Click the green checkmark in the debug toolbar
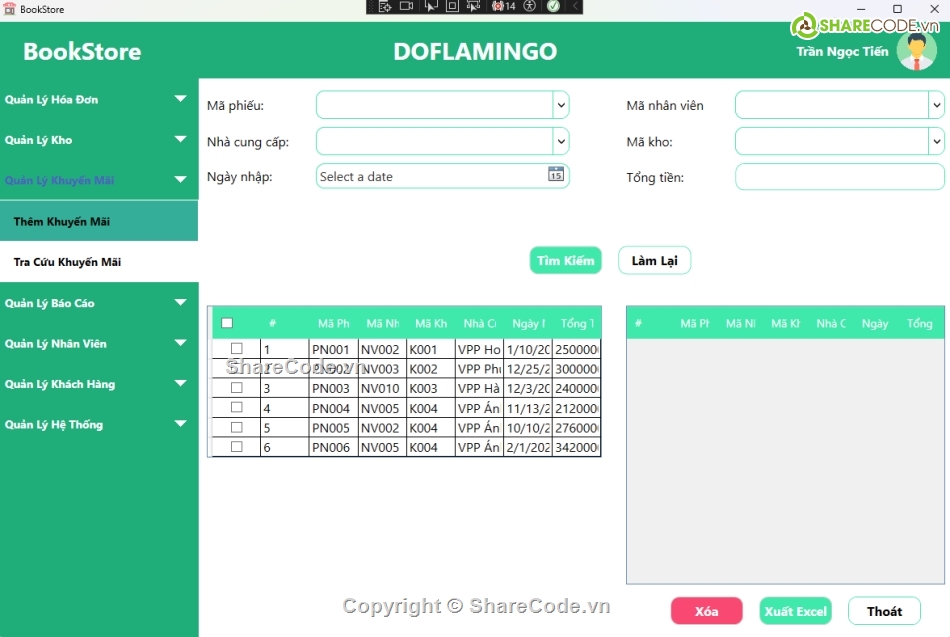This screenshot has width=950, height=637. coord(553,6)
